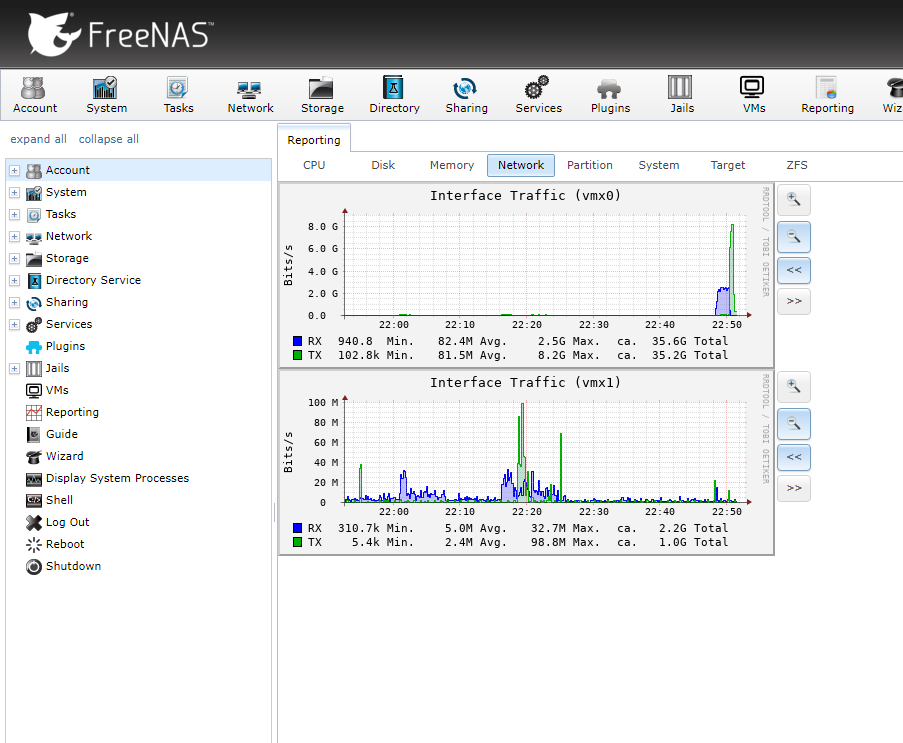Click the Sharing toolbar icon
The height and width of the screenshot is (743, 903).
click(466, 95)
